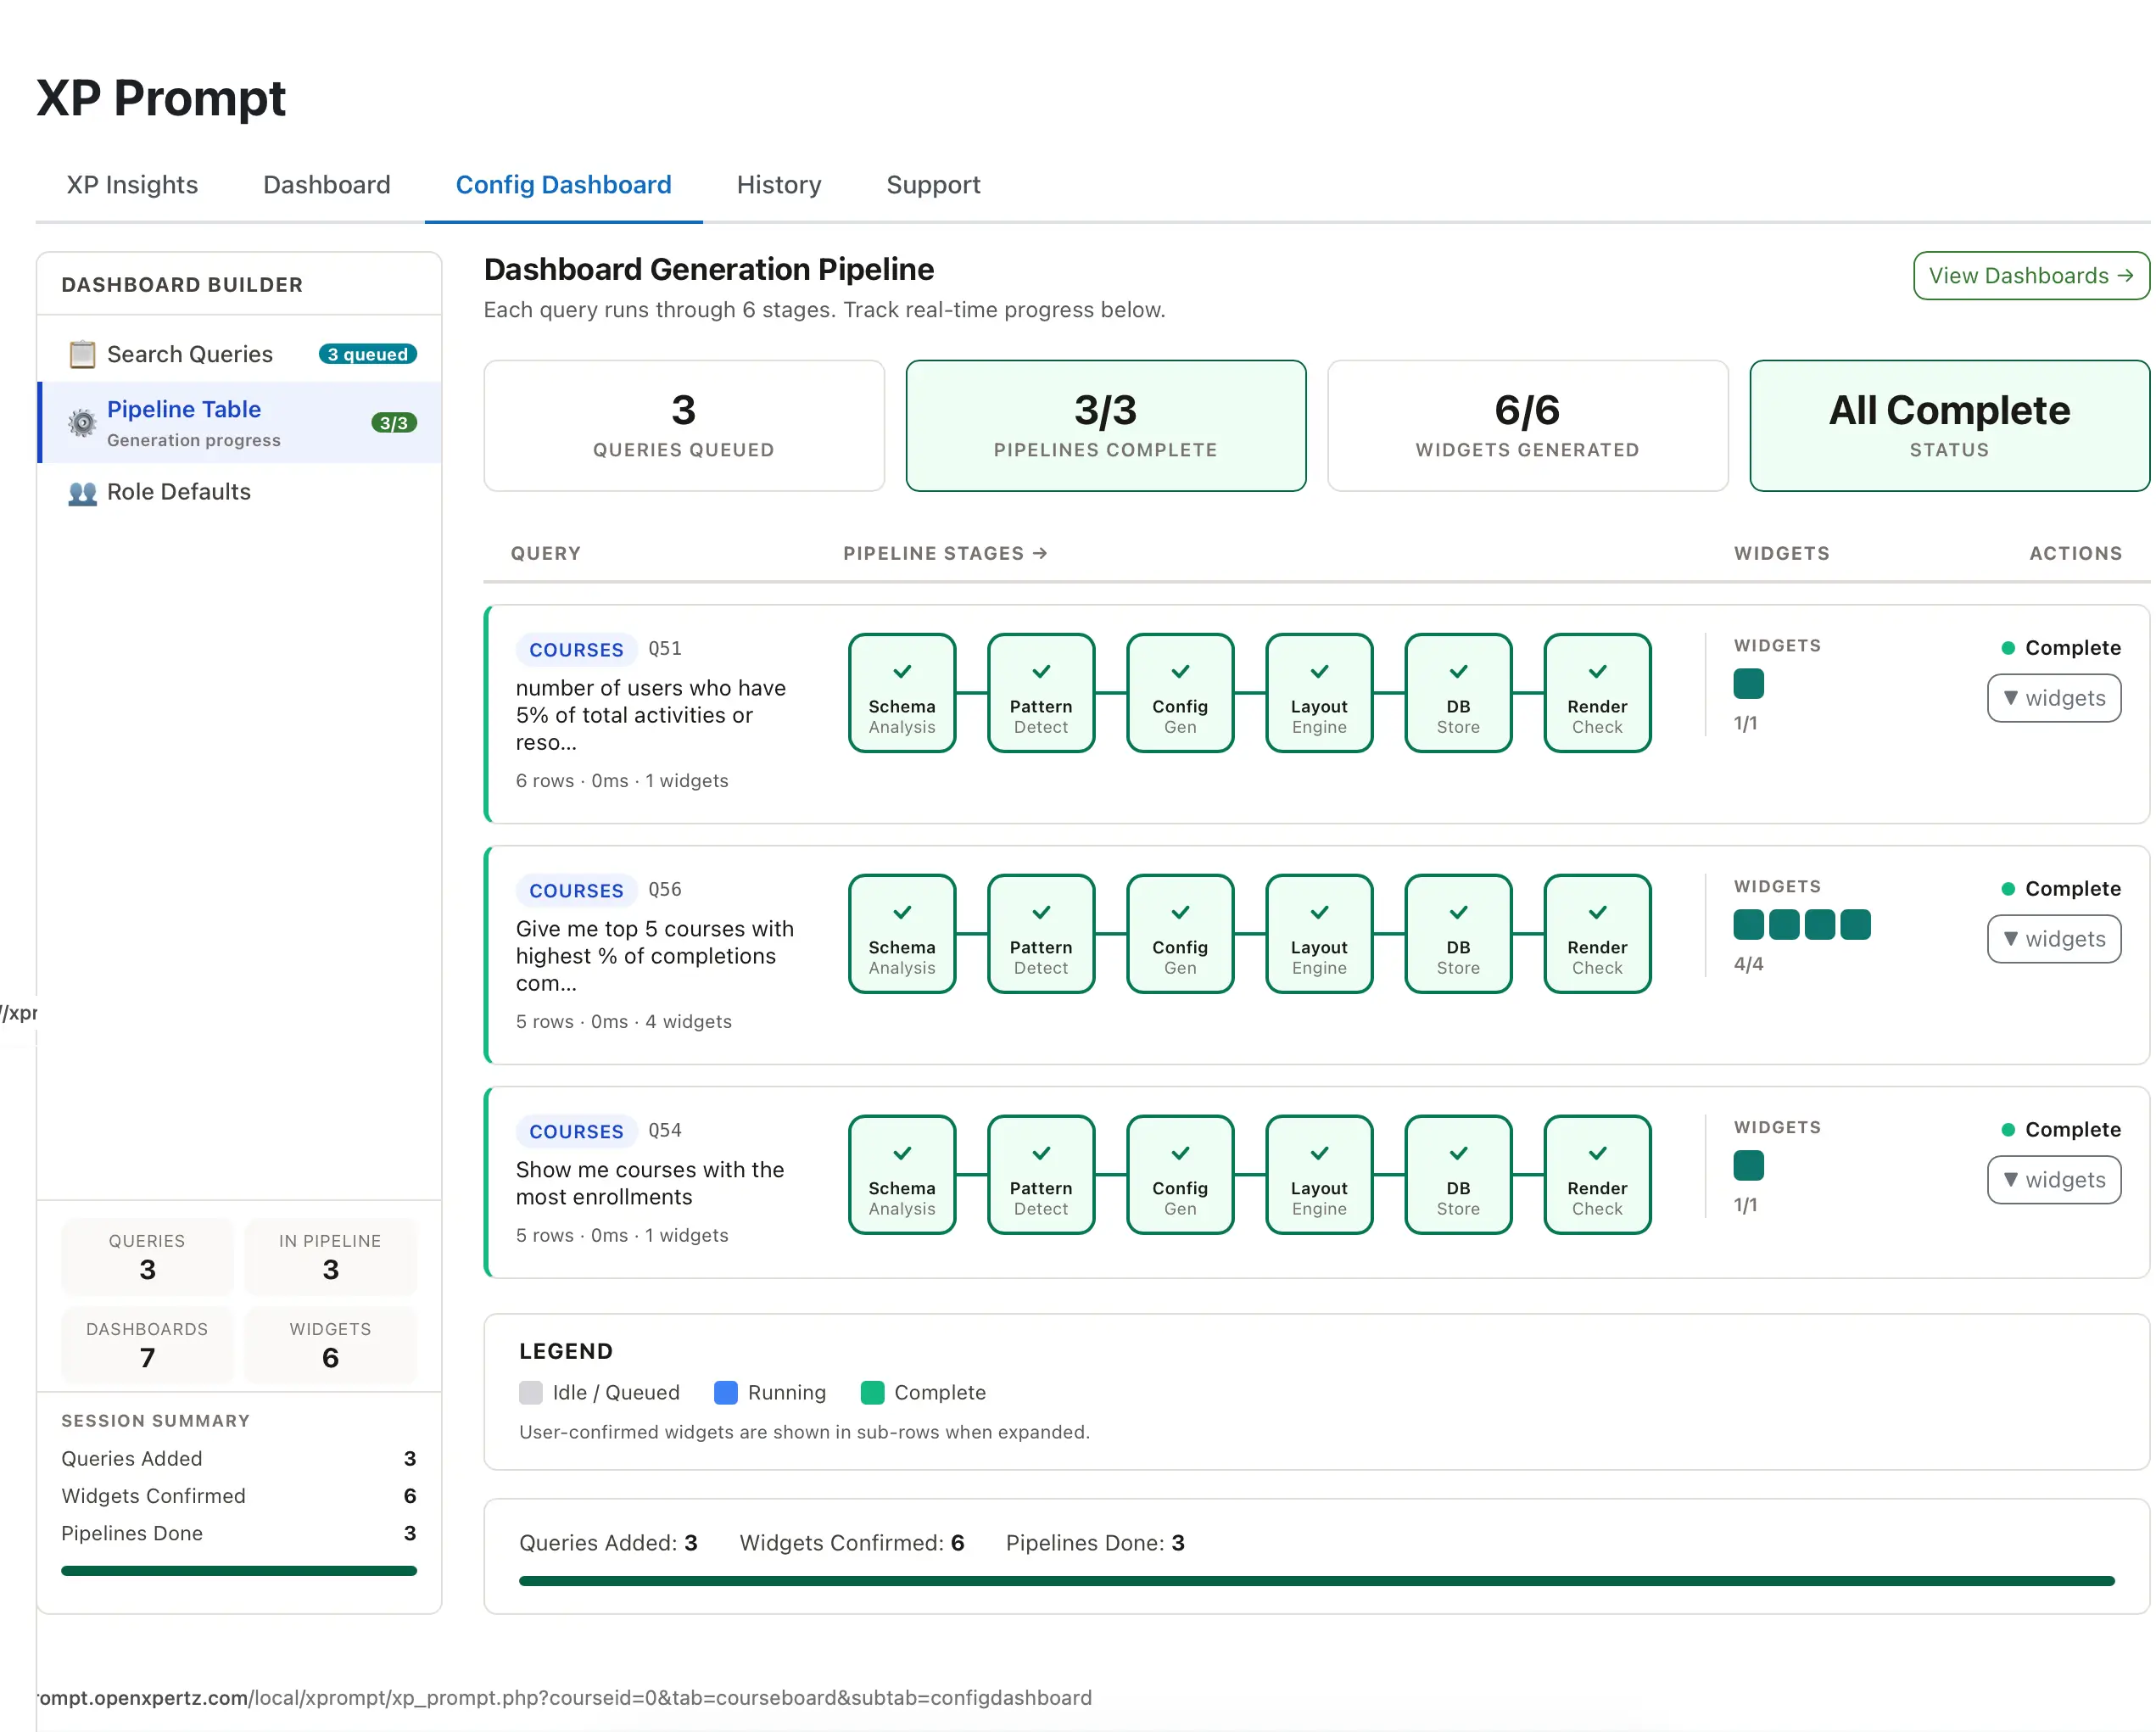Click first widget square of Q56
The image size is (2156, 1732).
(x=1749, y=925)
